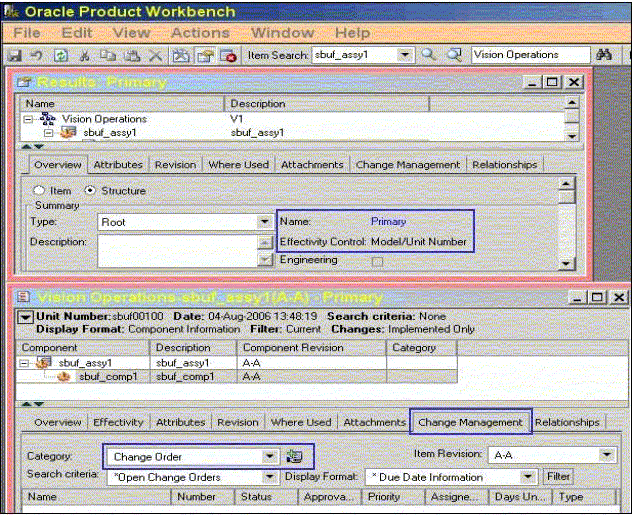Sort by Component Revision column header
This screenshot has width=632, height=515.
pos(312,347)
